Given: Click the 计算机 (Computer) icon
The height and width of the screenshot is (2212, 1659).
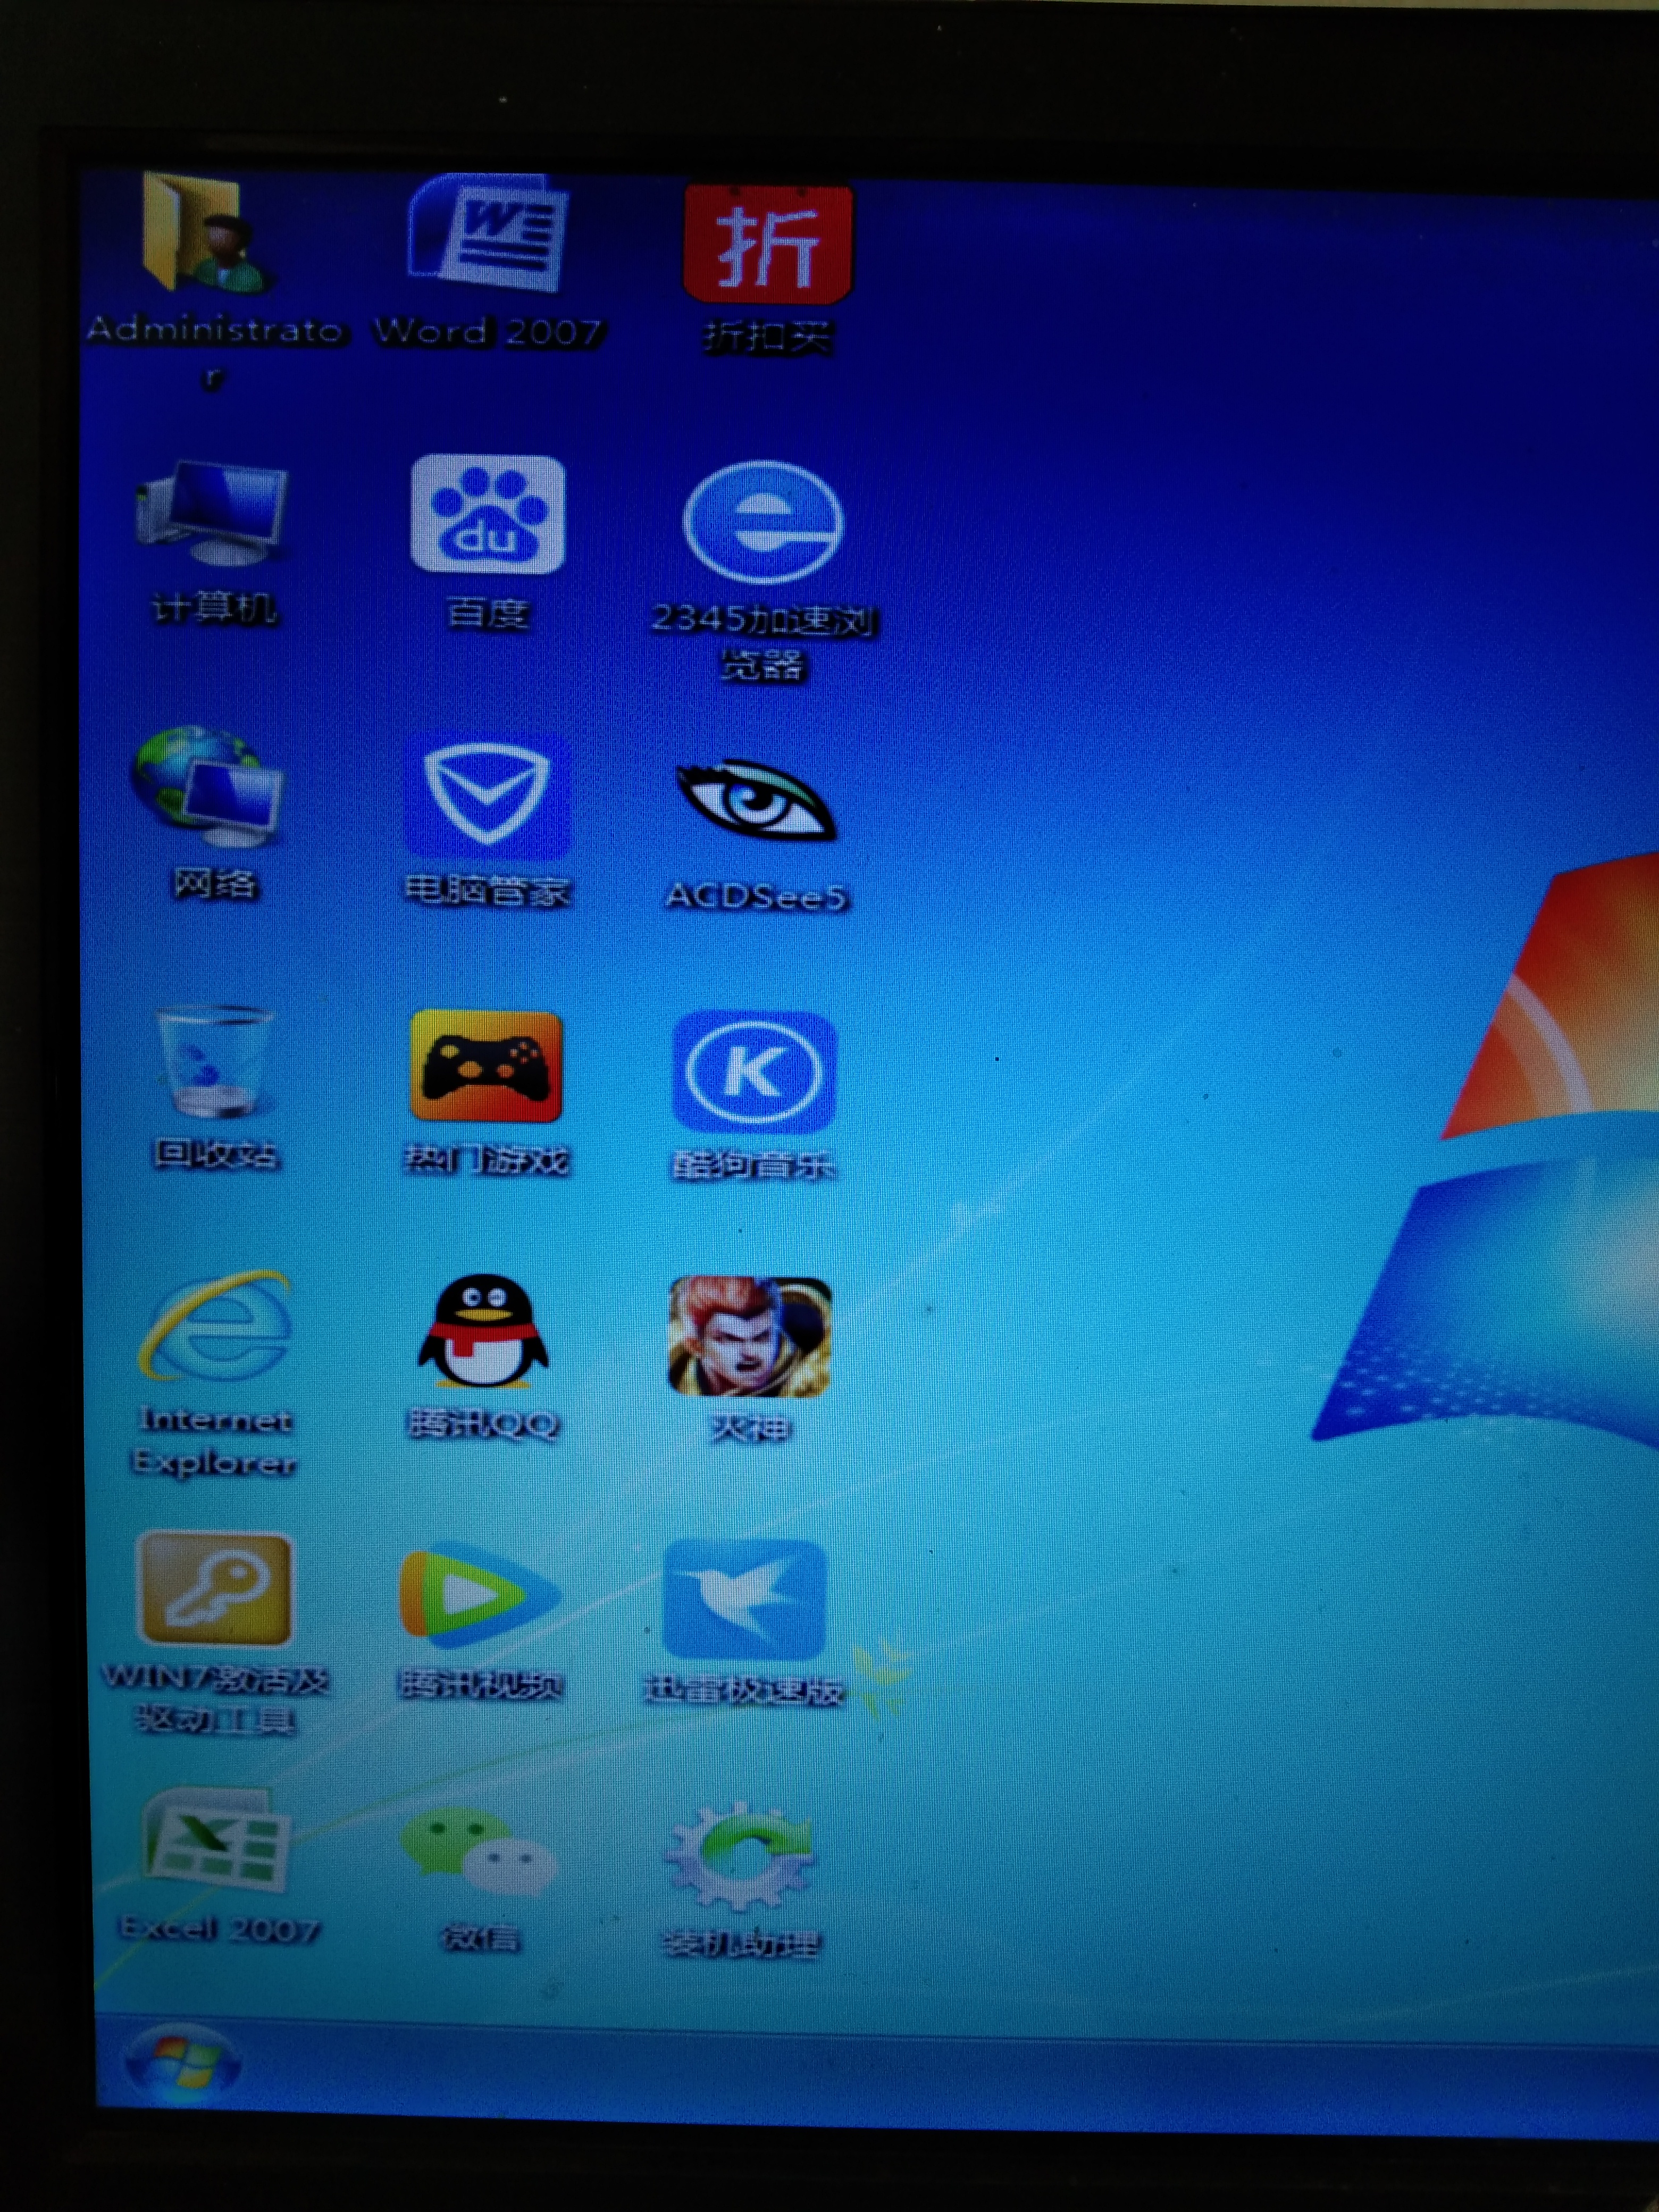Looking at the screenshot, I should [x=213, y=514].
